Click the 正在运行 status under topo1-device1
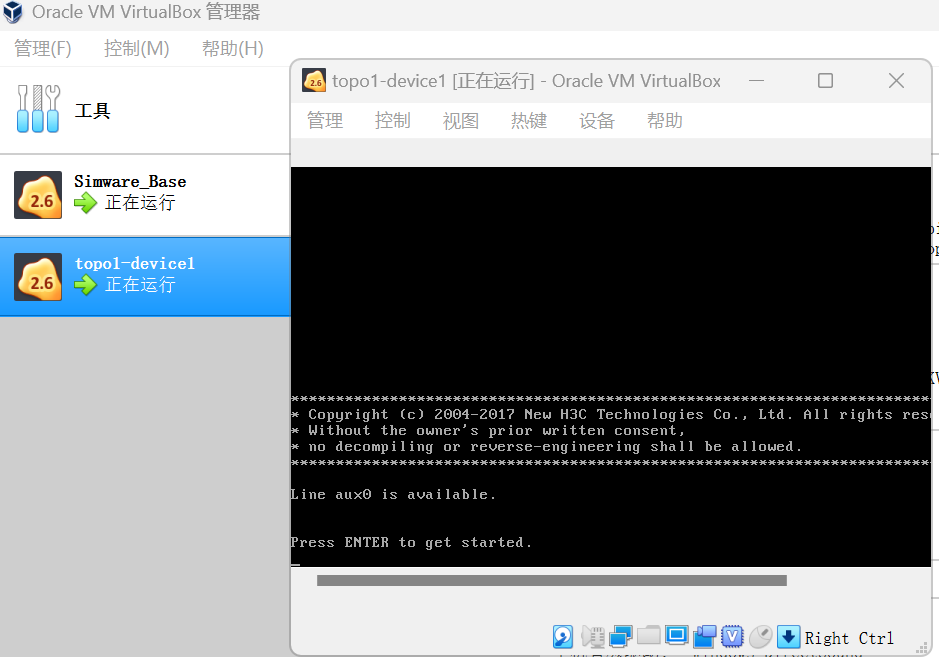Screen dimensions: 939x657 [x=140, y=285]
